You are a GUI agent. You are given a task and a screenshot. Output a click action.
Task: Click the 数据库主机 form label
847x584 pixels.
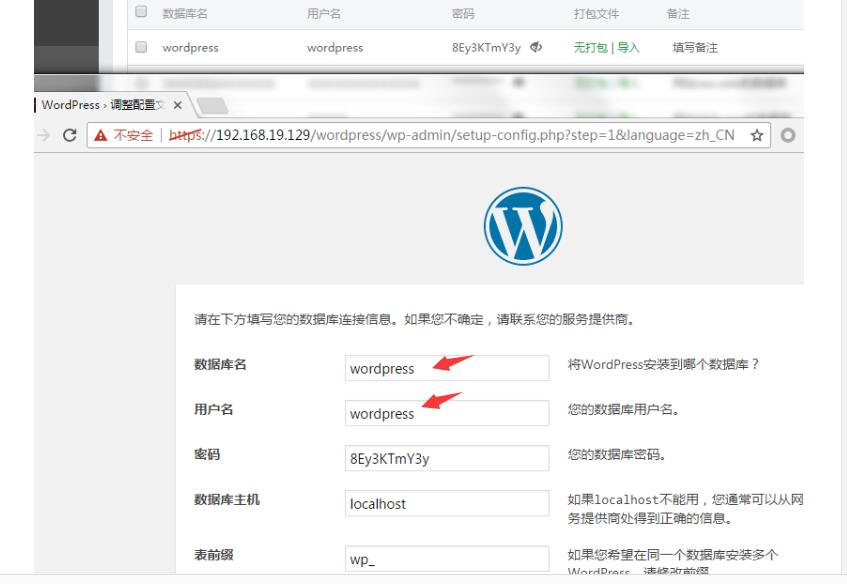pyautogui.click(x=227, y=499)
